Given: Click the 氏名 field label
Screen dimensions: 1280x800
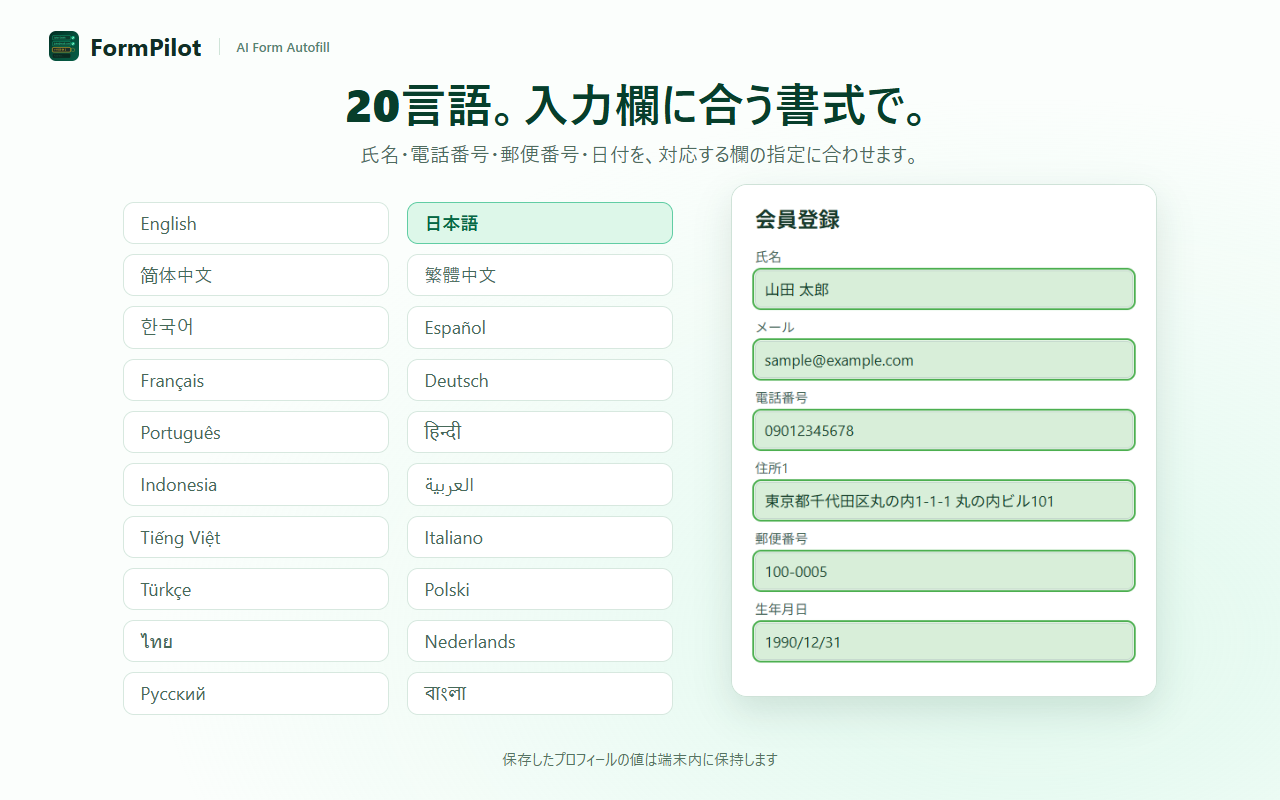Looking at the screenshot, I should coord(768,257).
